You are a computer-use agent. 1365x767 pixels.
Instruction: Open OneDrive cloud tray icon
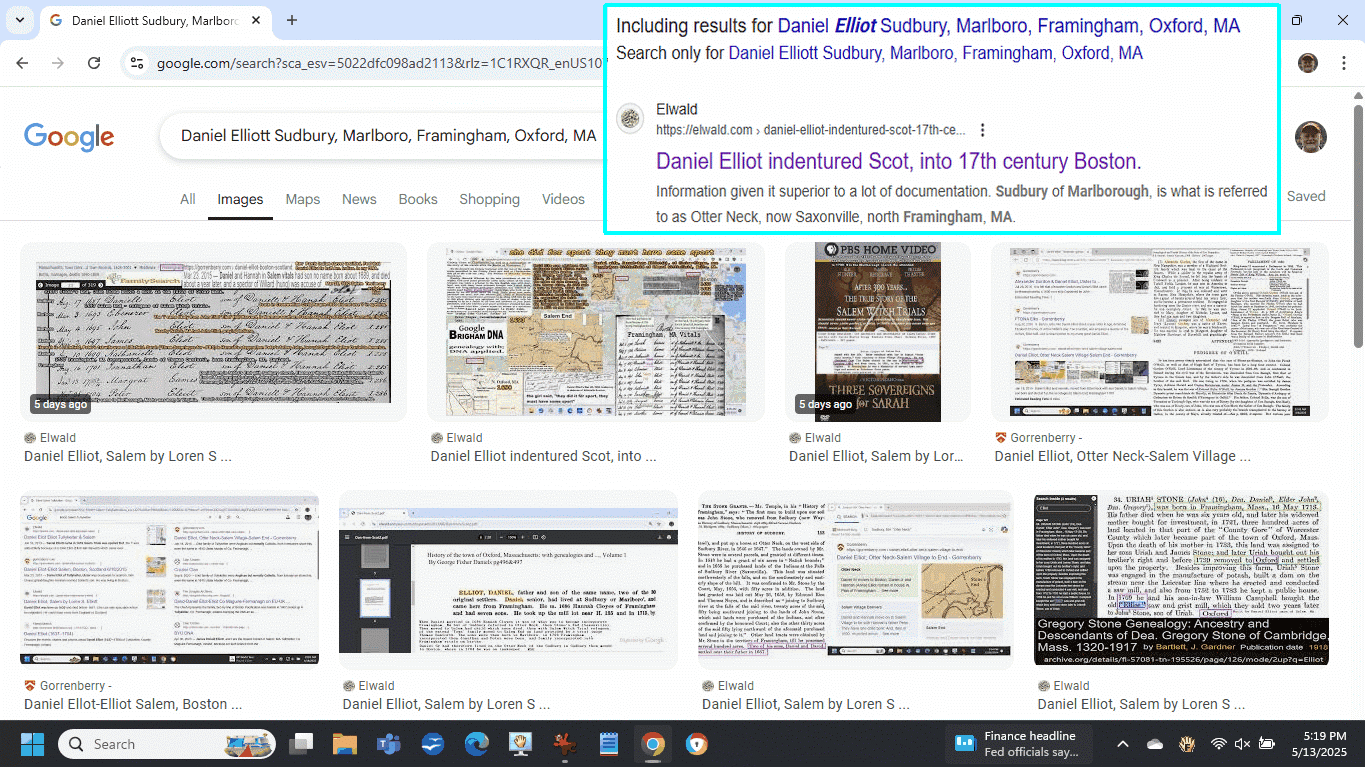click(1155, 744)
